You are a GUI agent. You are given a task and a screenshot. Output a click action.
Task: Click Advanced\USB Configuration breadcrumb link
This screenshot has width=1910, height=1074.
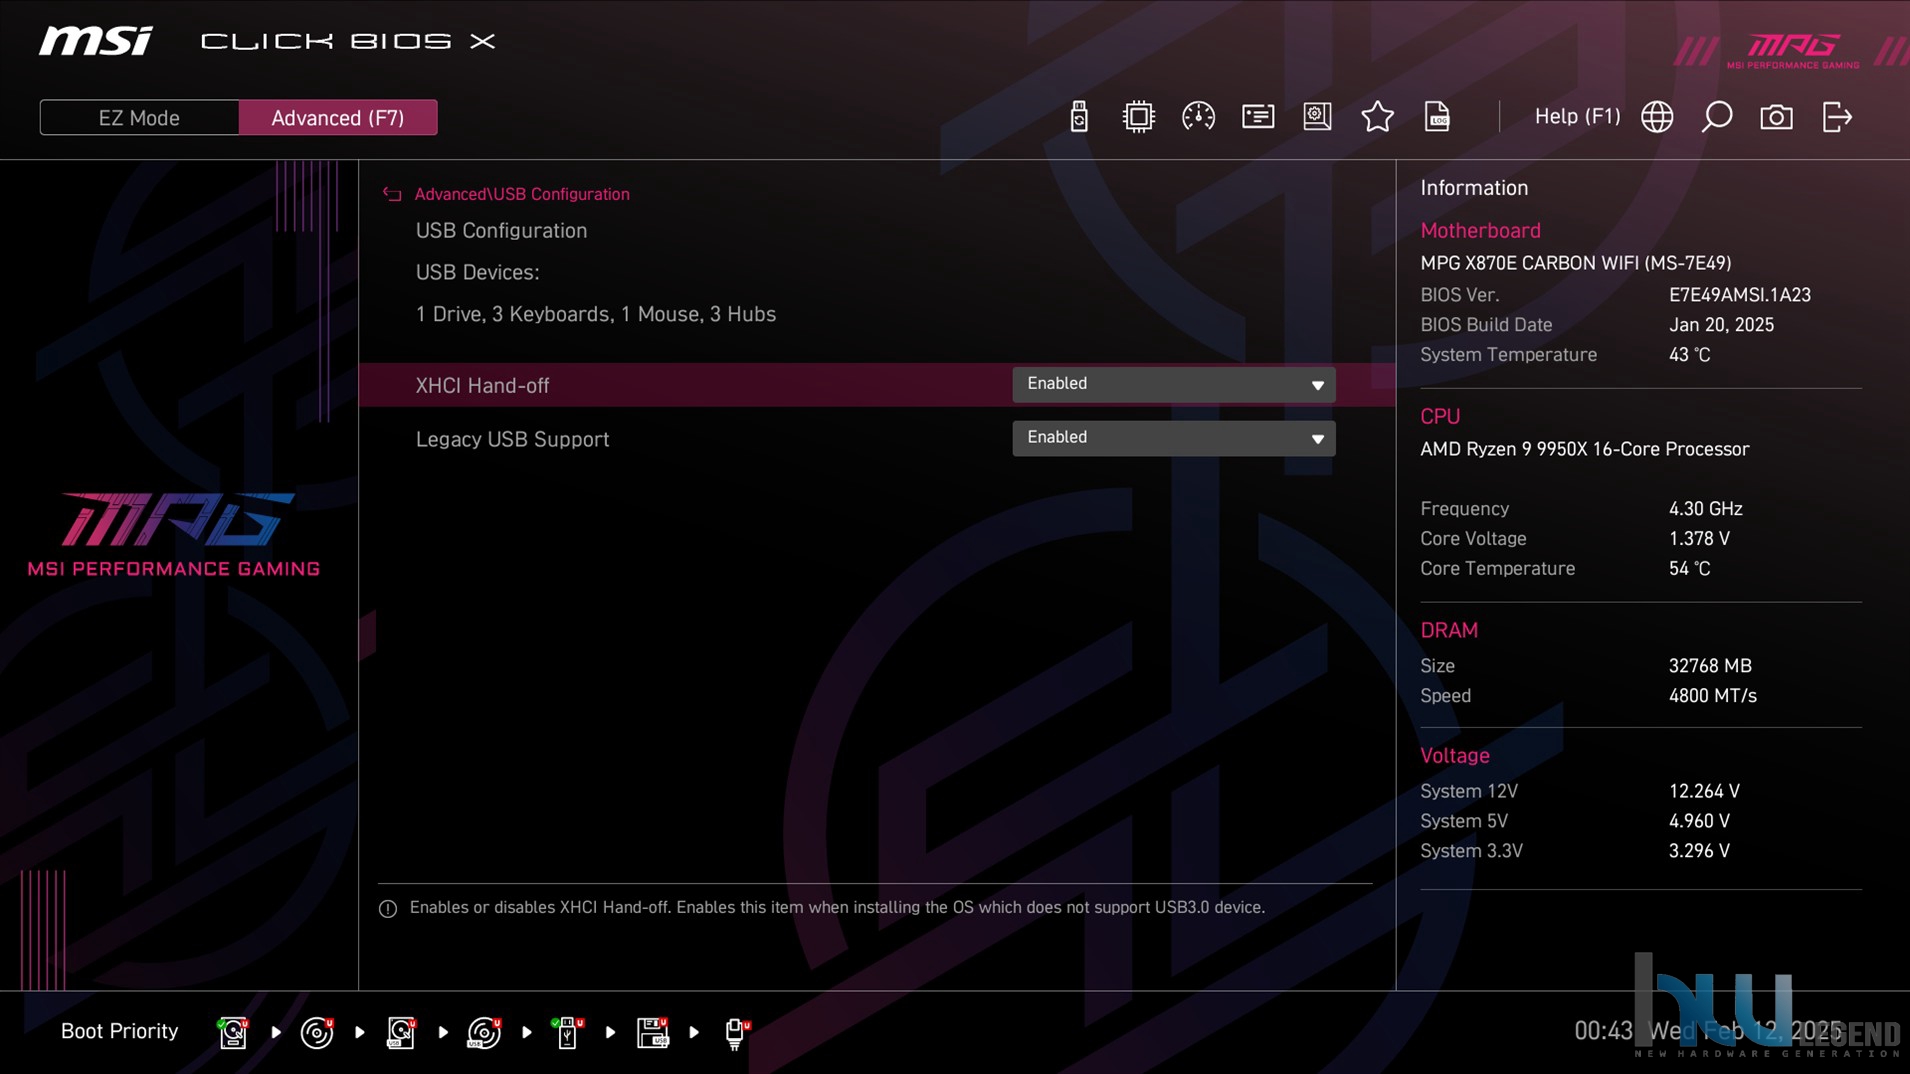coord(522,194)
